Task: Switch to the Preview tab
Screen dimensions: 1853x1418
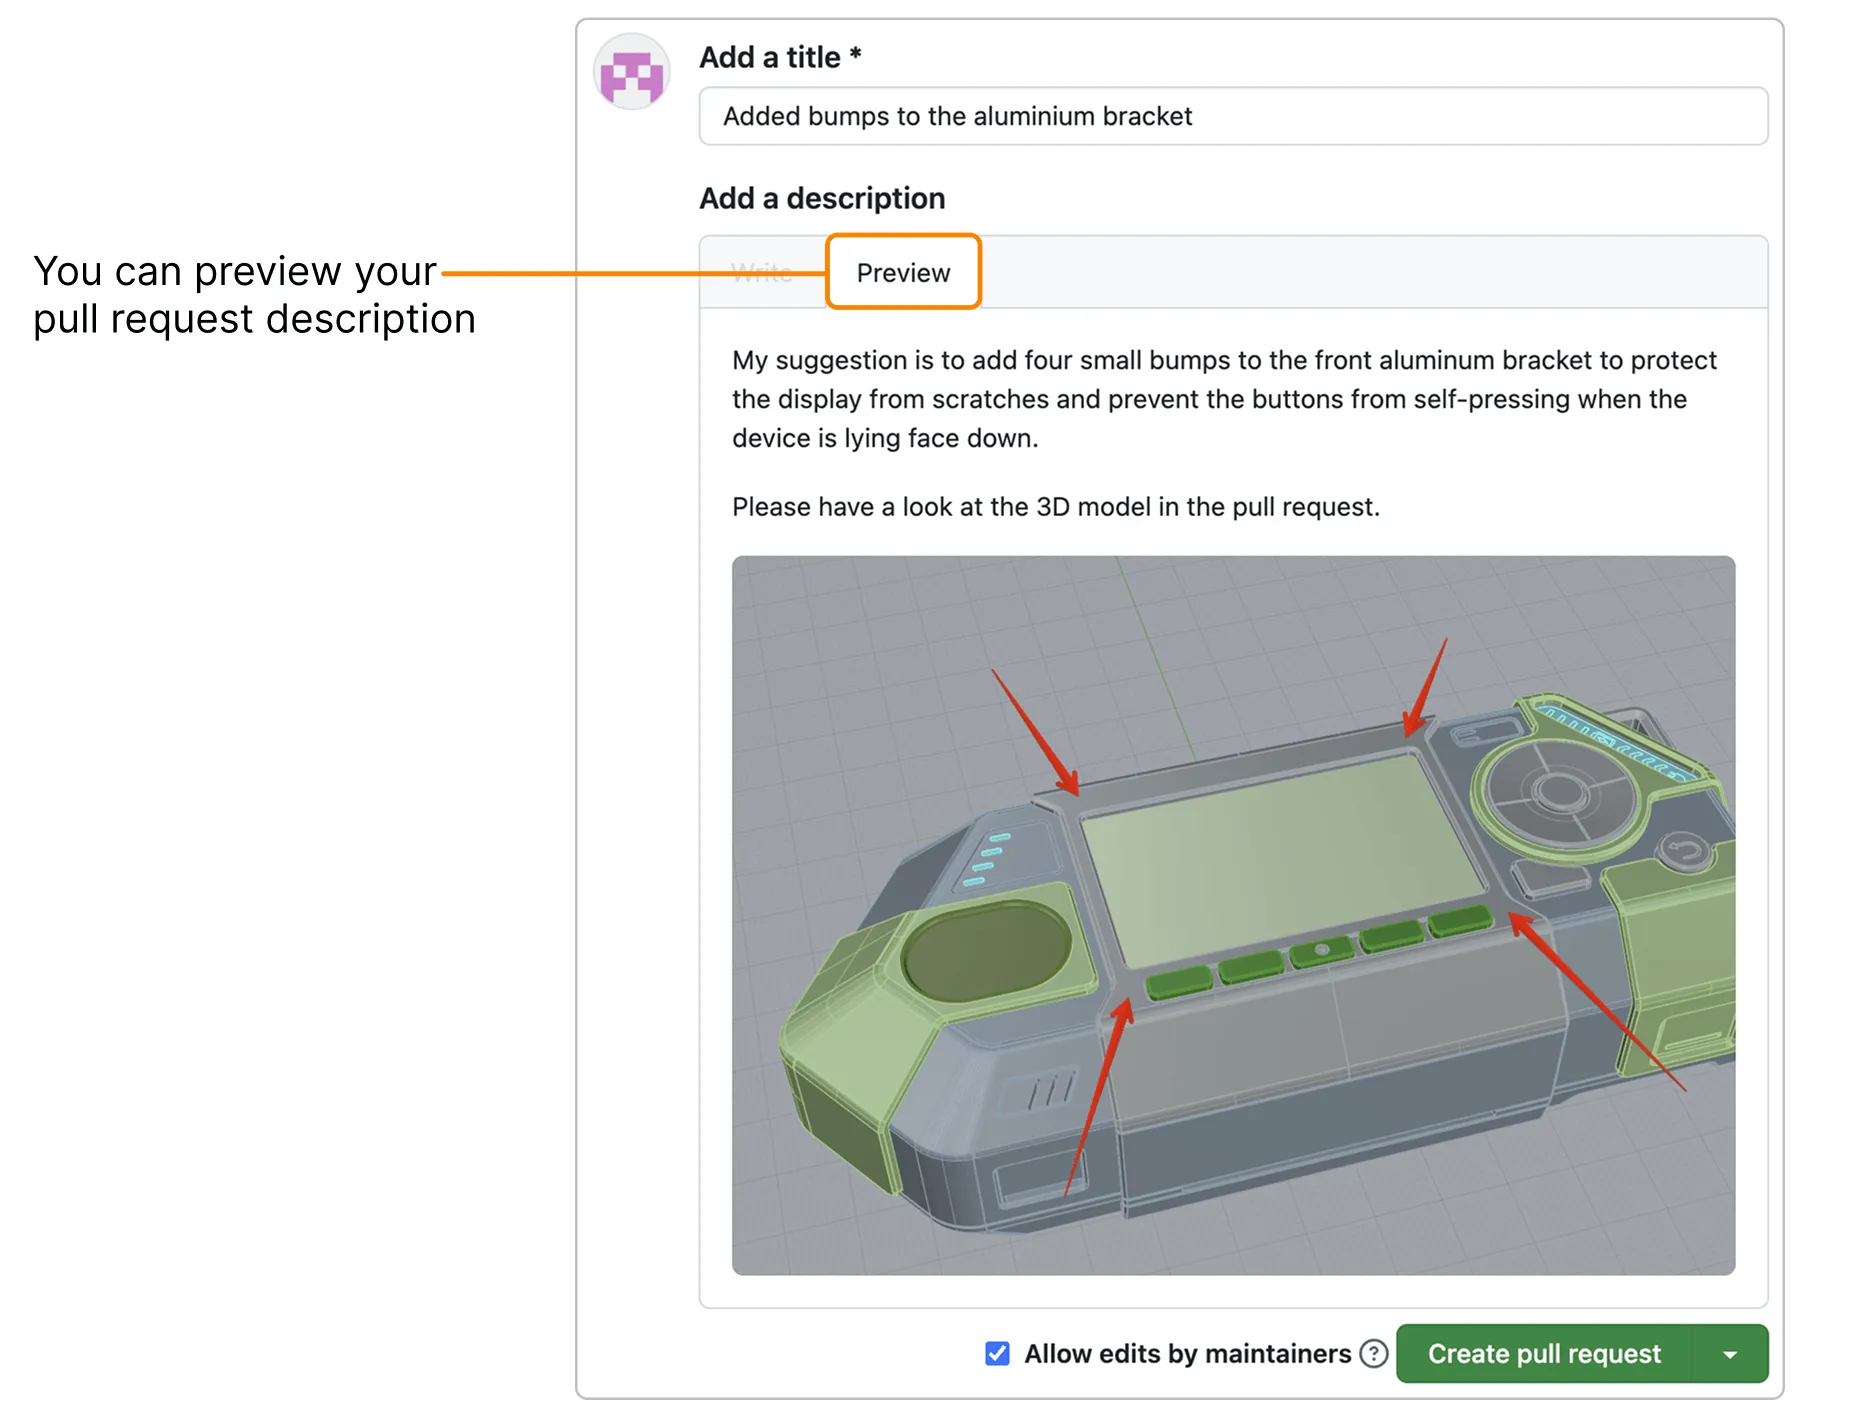Action: point(903,272)
